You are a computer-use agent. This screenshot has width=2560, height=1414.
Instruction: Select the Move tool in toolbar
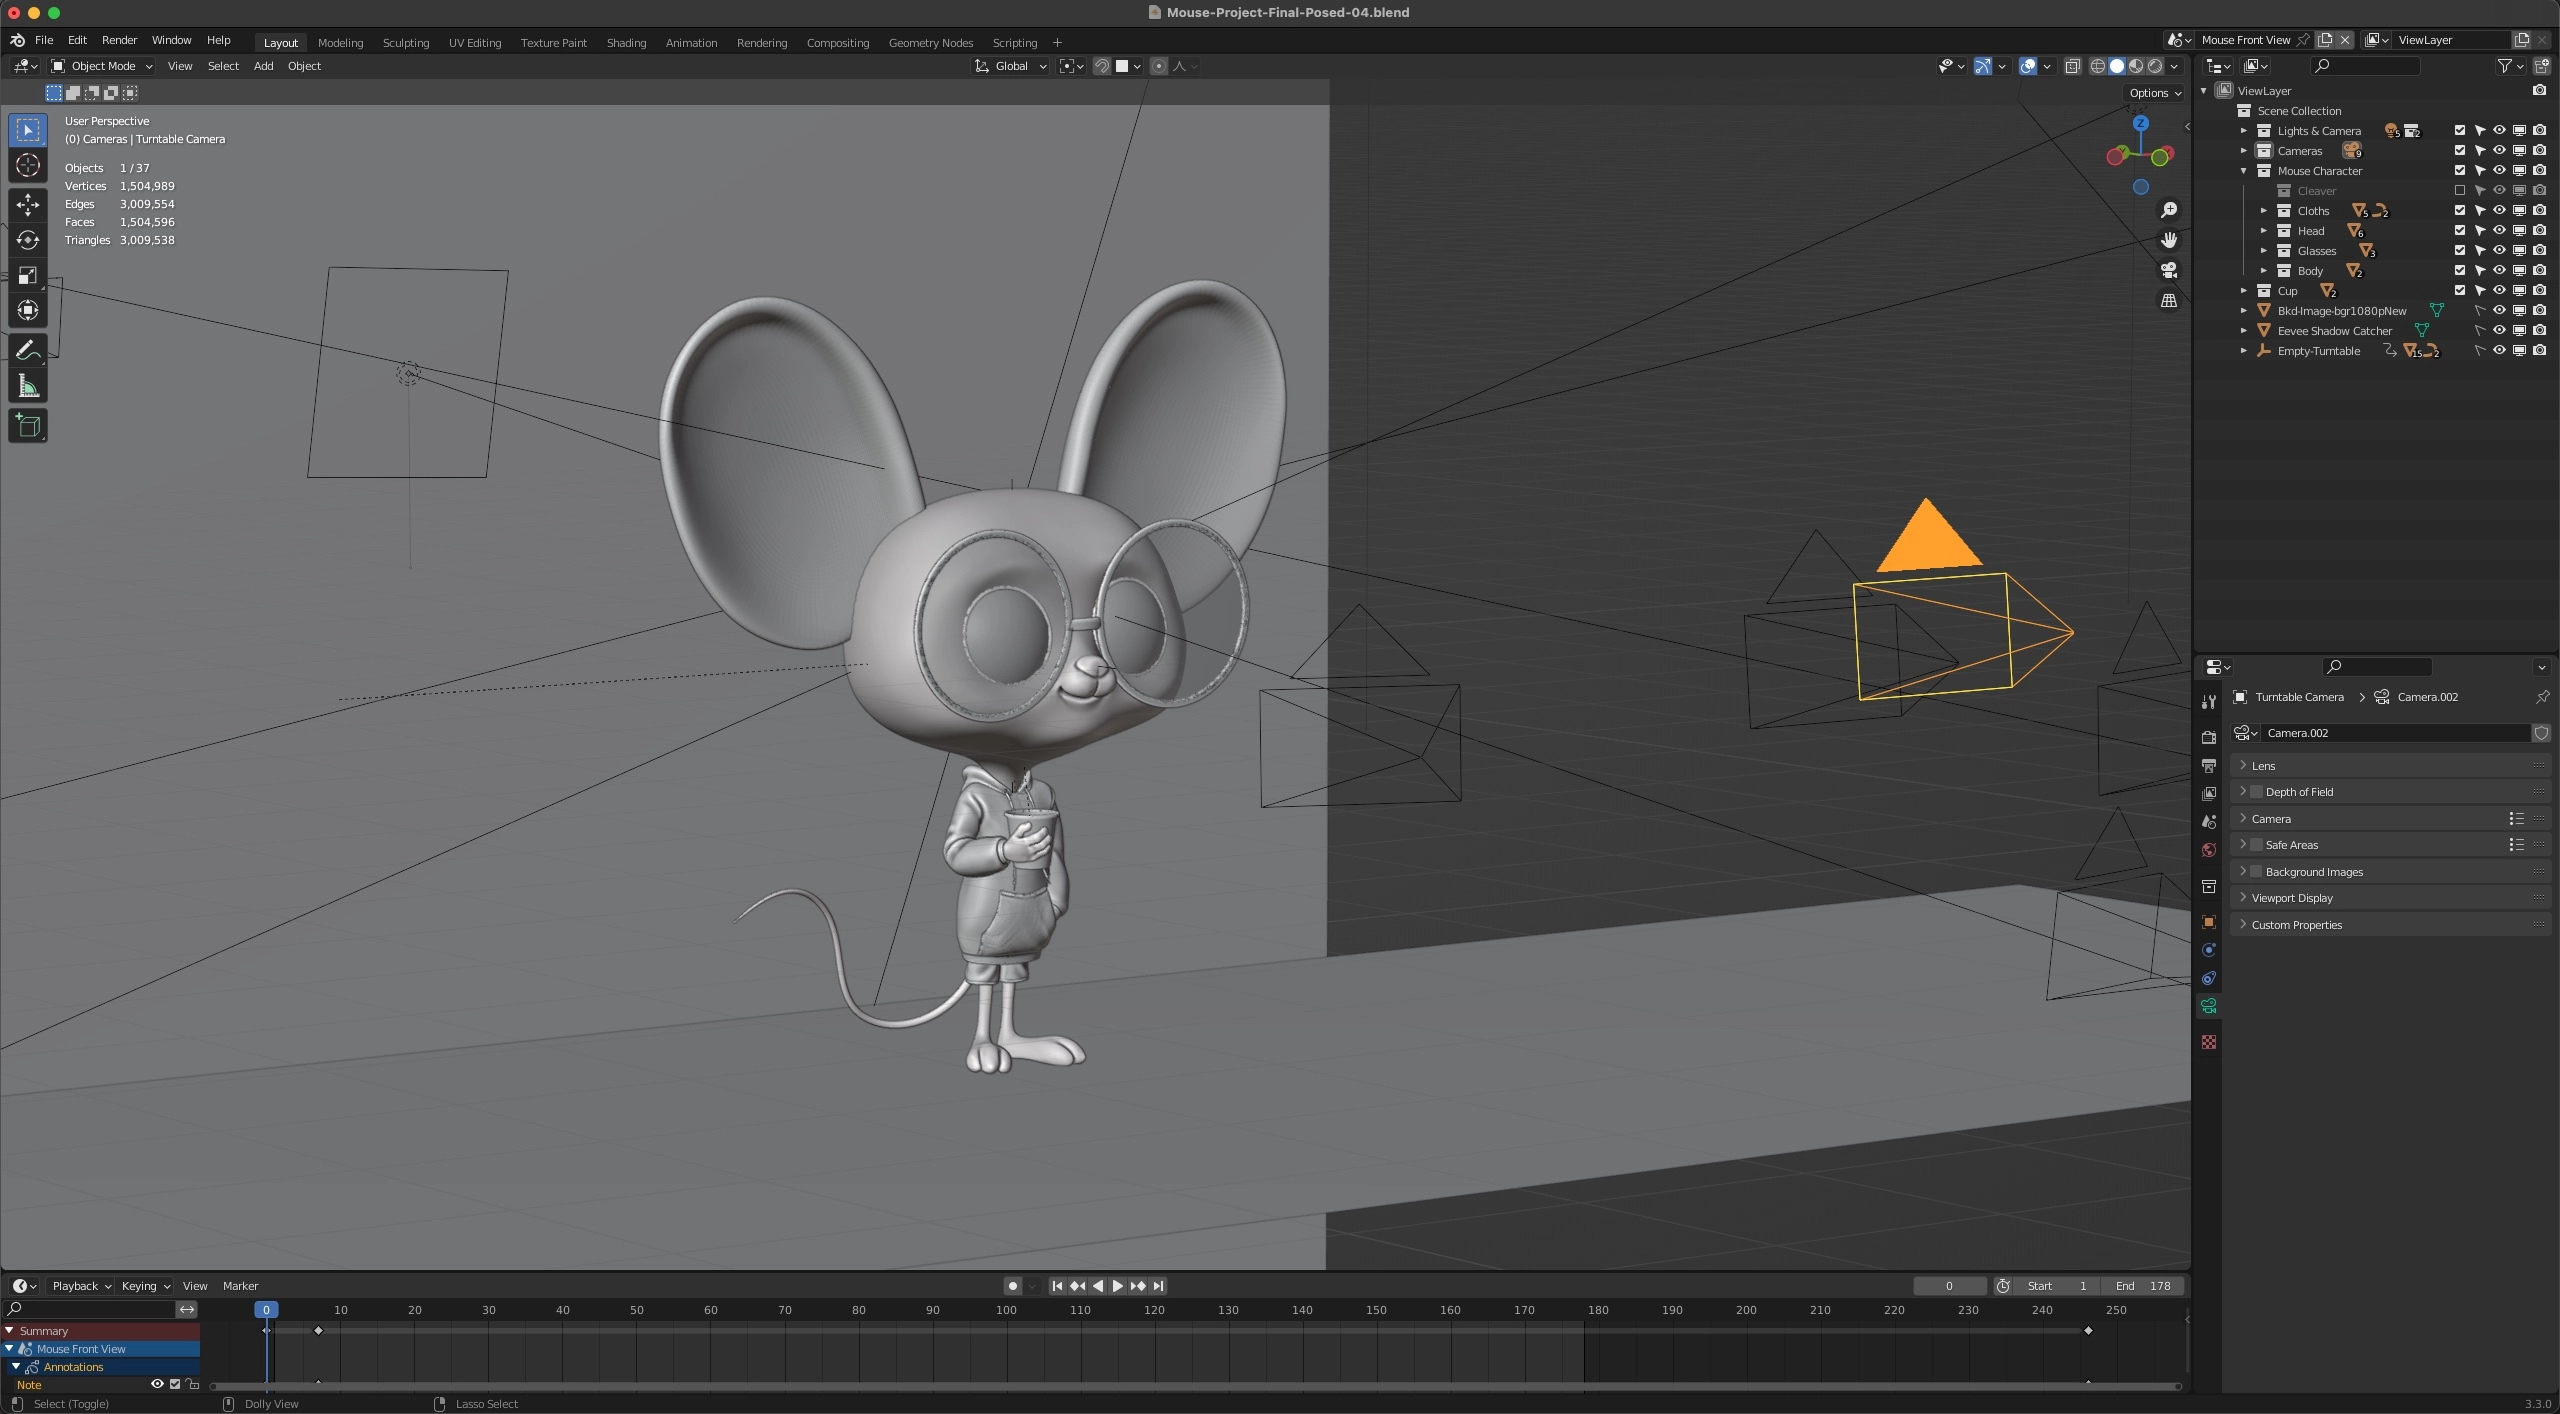(28, 204)
